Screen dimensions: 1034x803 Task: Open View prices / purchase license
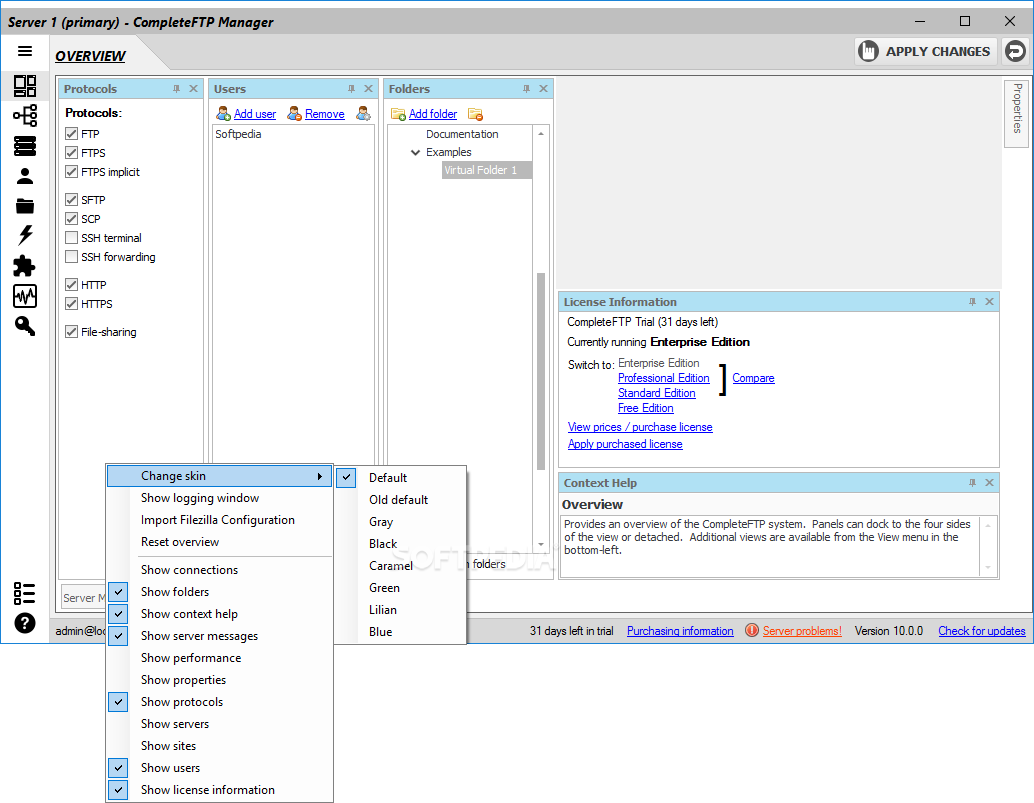pos(640,427)
